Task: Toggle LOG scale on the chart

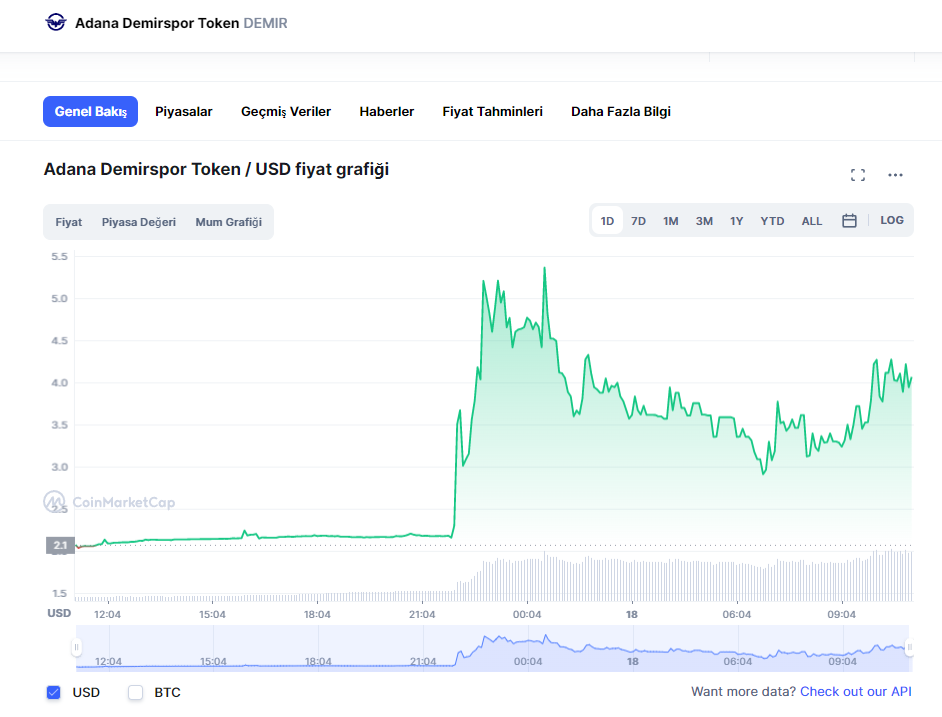Action: [891, 220]
